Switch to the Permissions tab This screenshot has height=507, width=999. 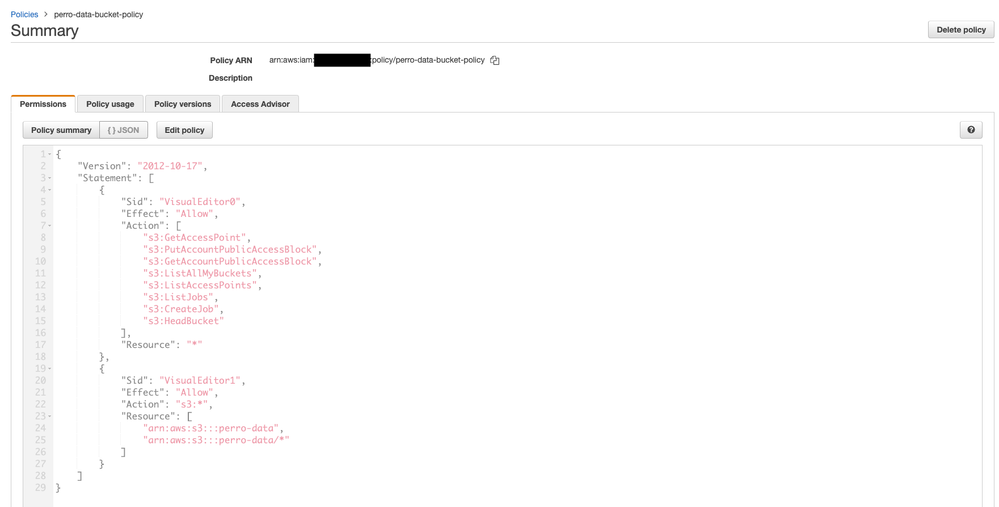pyautogui.click(x=43, y=104)
